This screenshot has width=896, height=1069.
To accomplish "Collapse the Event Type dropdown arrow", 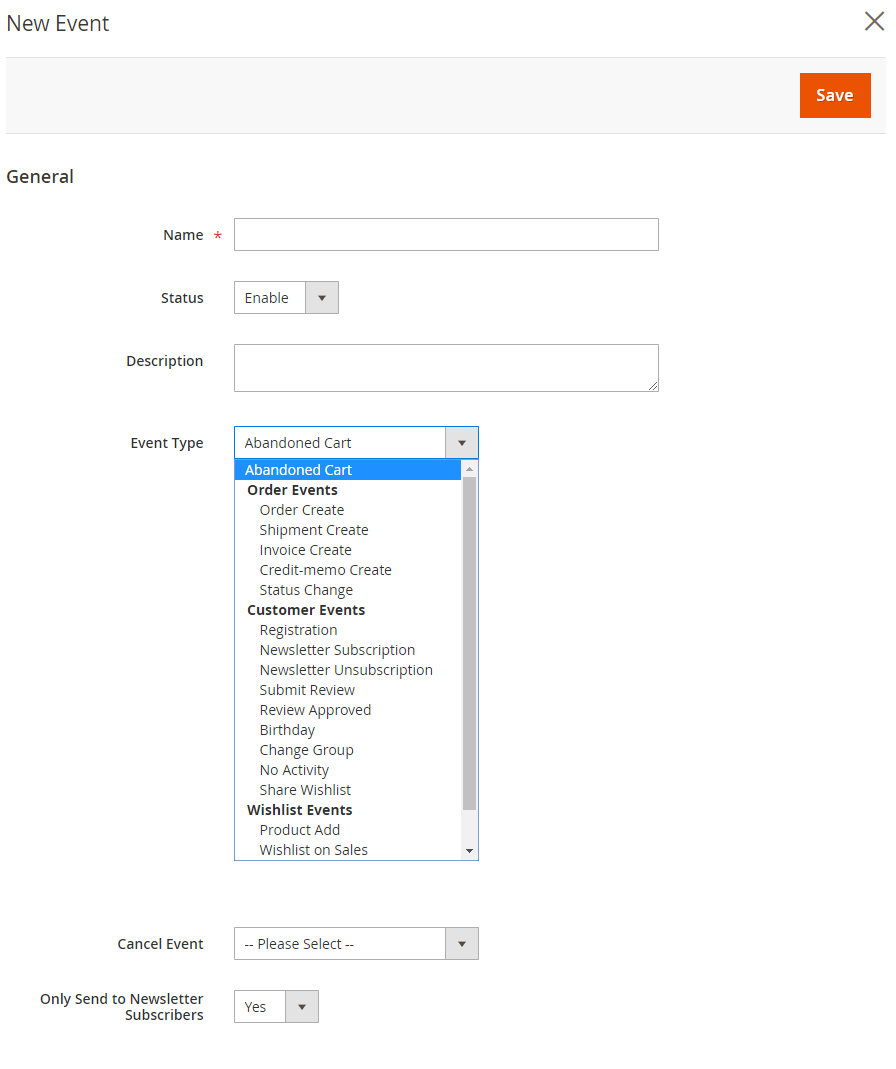I will 461,443.
